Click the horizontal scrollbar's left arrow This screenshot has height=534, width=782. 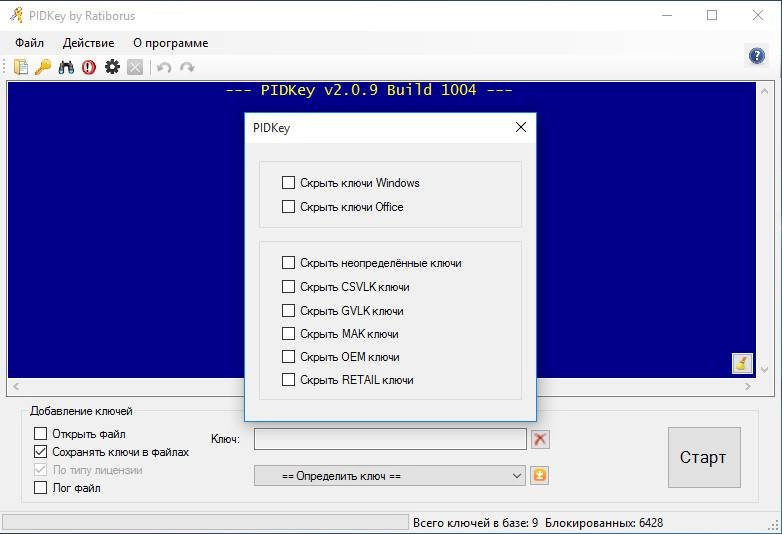click(16, 386)
